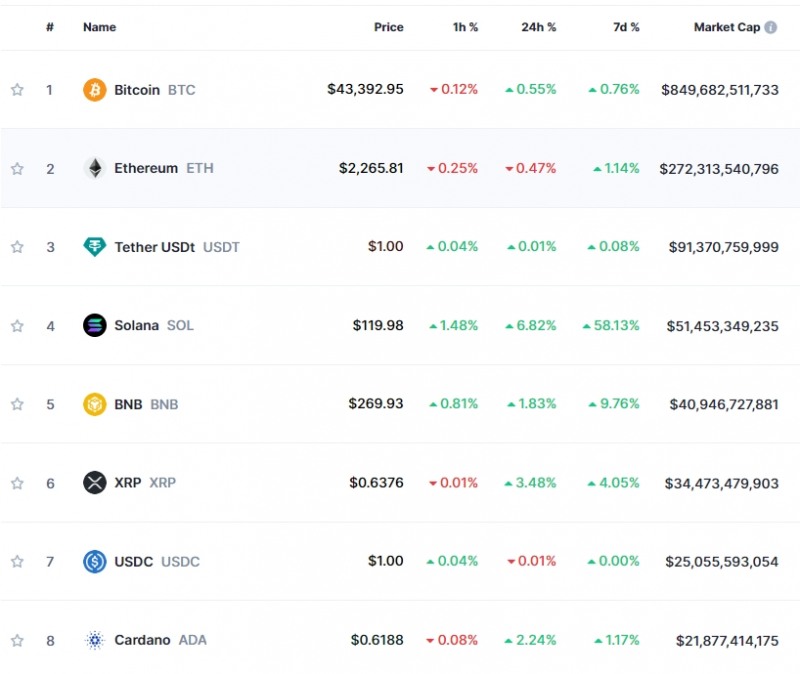Click the red 1h change for Bitcoin
The height and width of the screenshot is (674, 800).
click(x=460, y=89)
